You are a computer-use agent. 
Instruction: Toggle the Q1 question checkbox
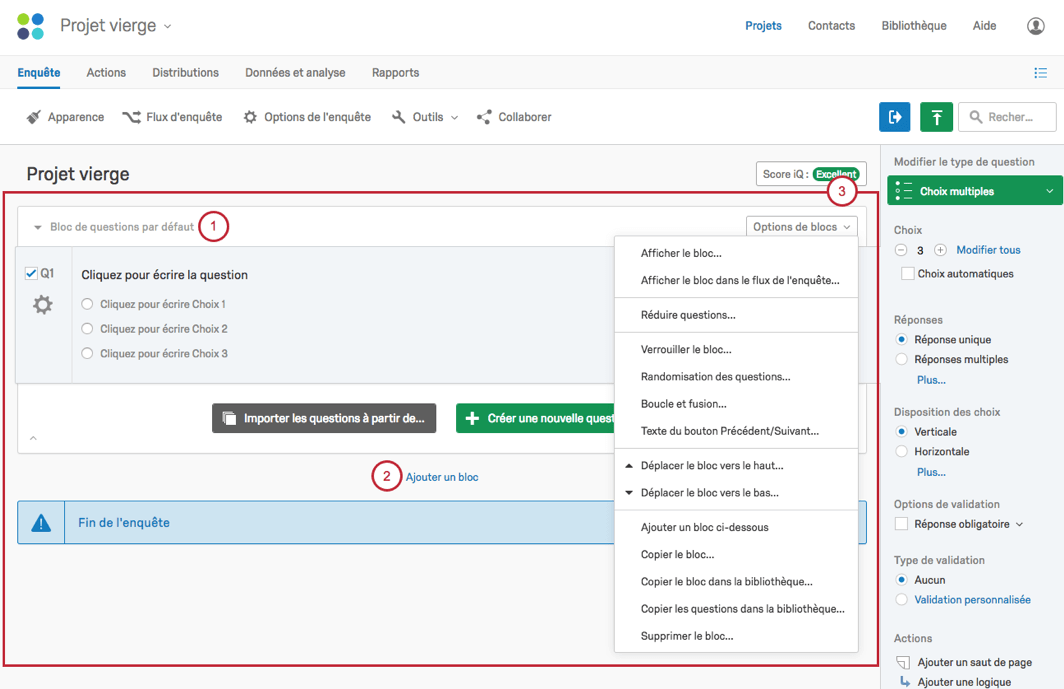click(x=31, y=274)
